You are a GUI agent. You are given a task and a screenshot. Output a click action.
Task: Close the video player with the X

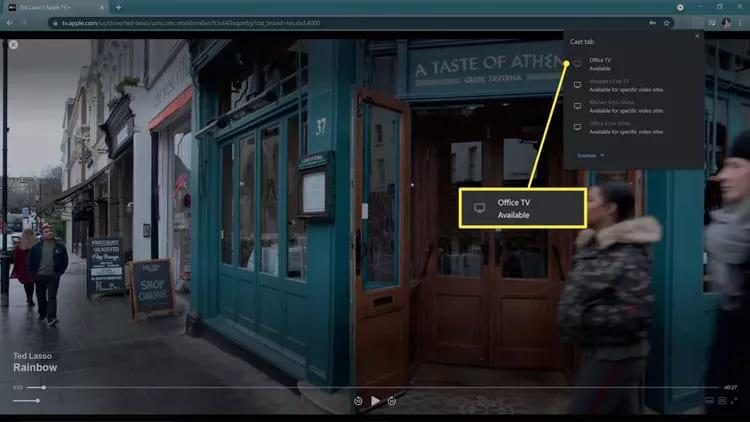tap(13, 44)
